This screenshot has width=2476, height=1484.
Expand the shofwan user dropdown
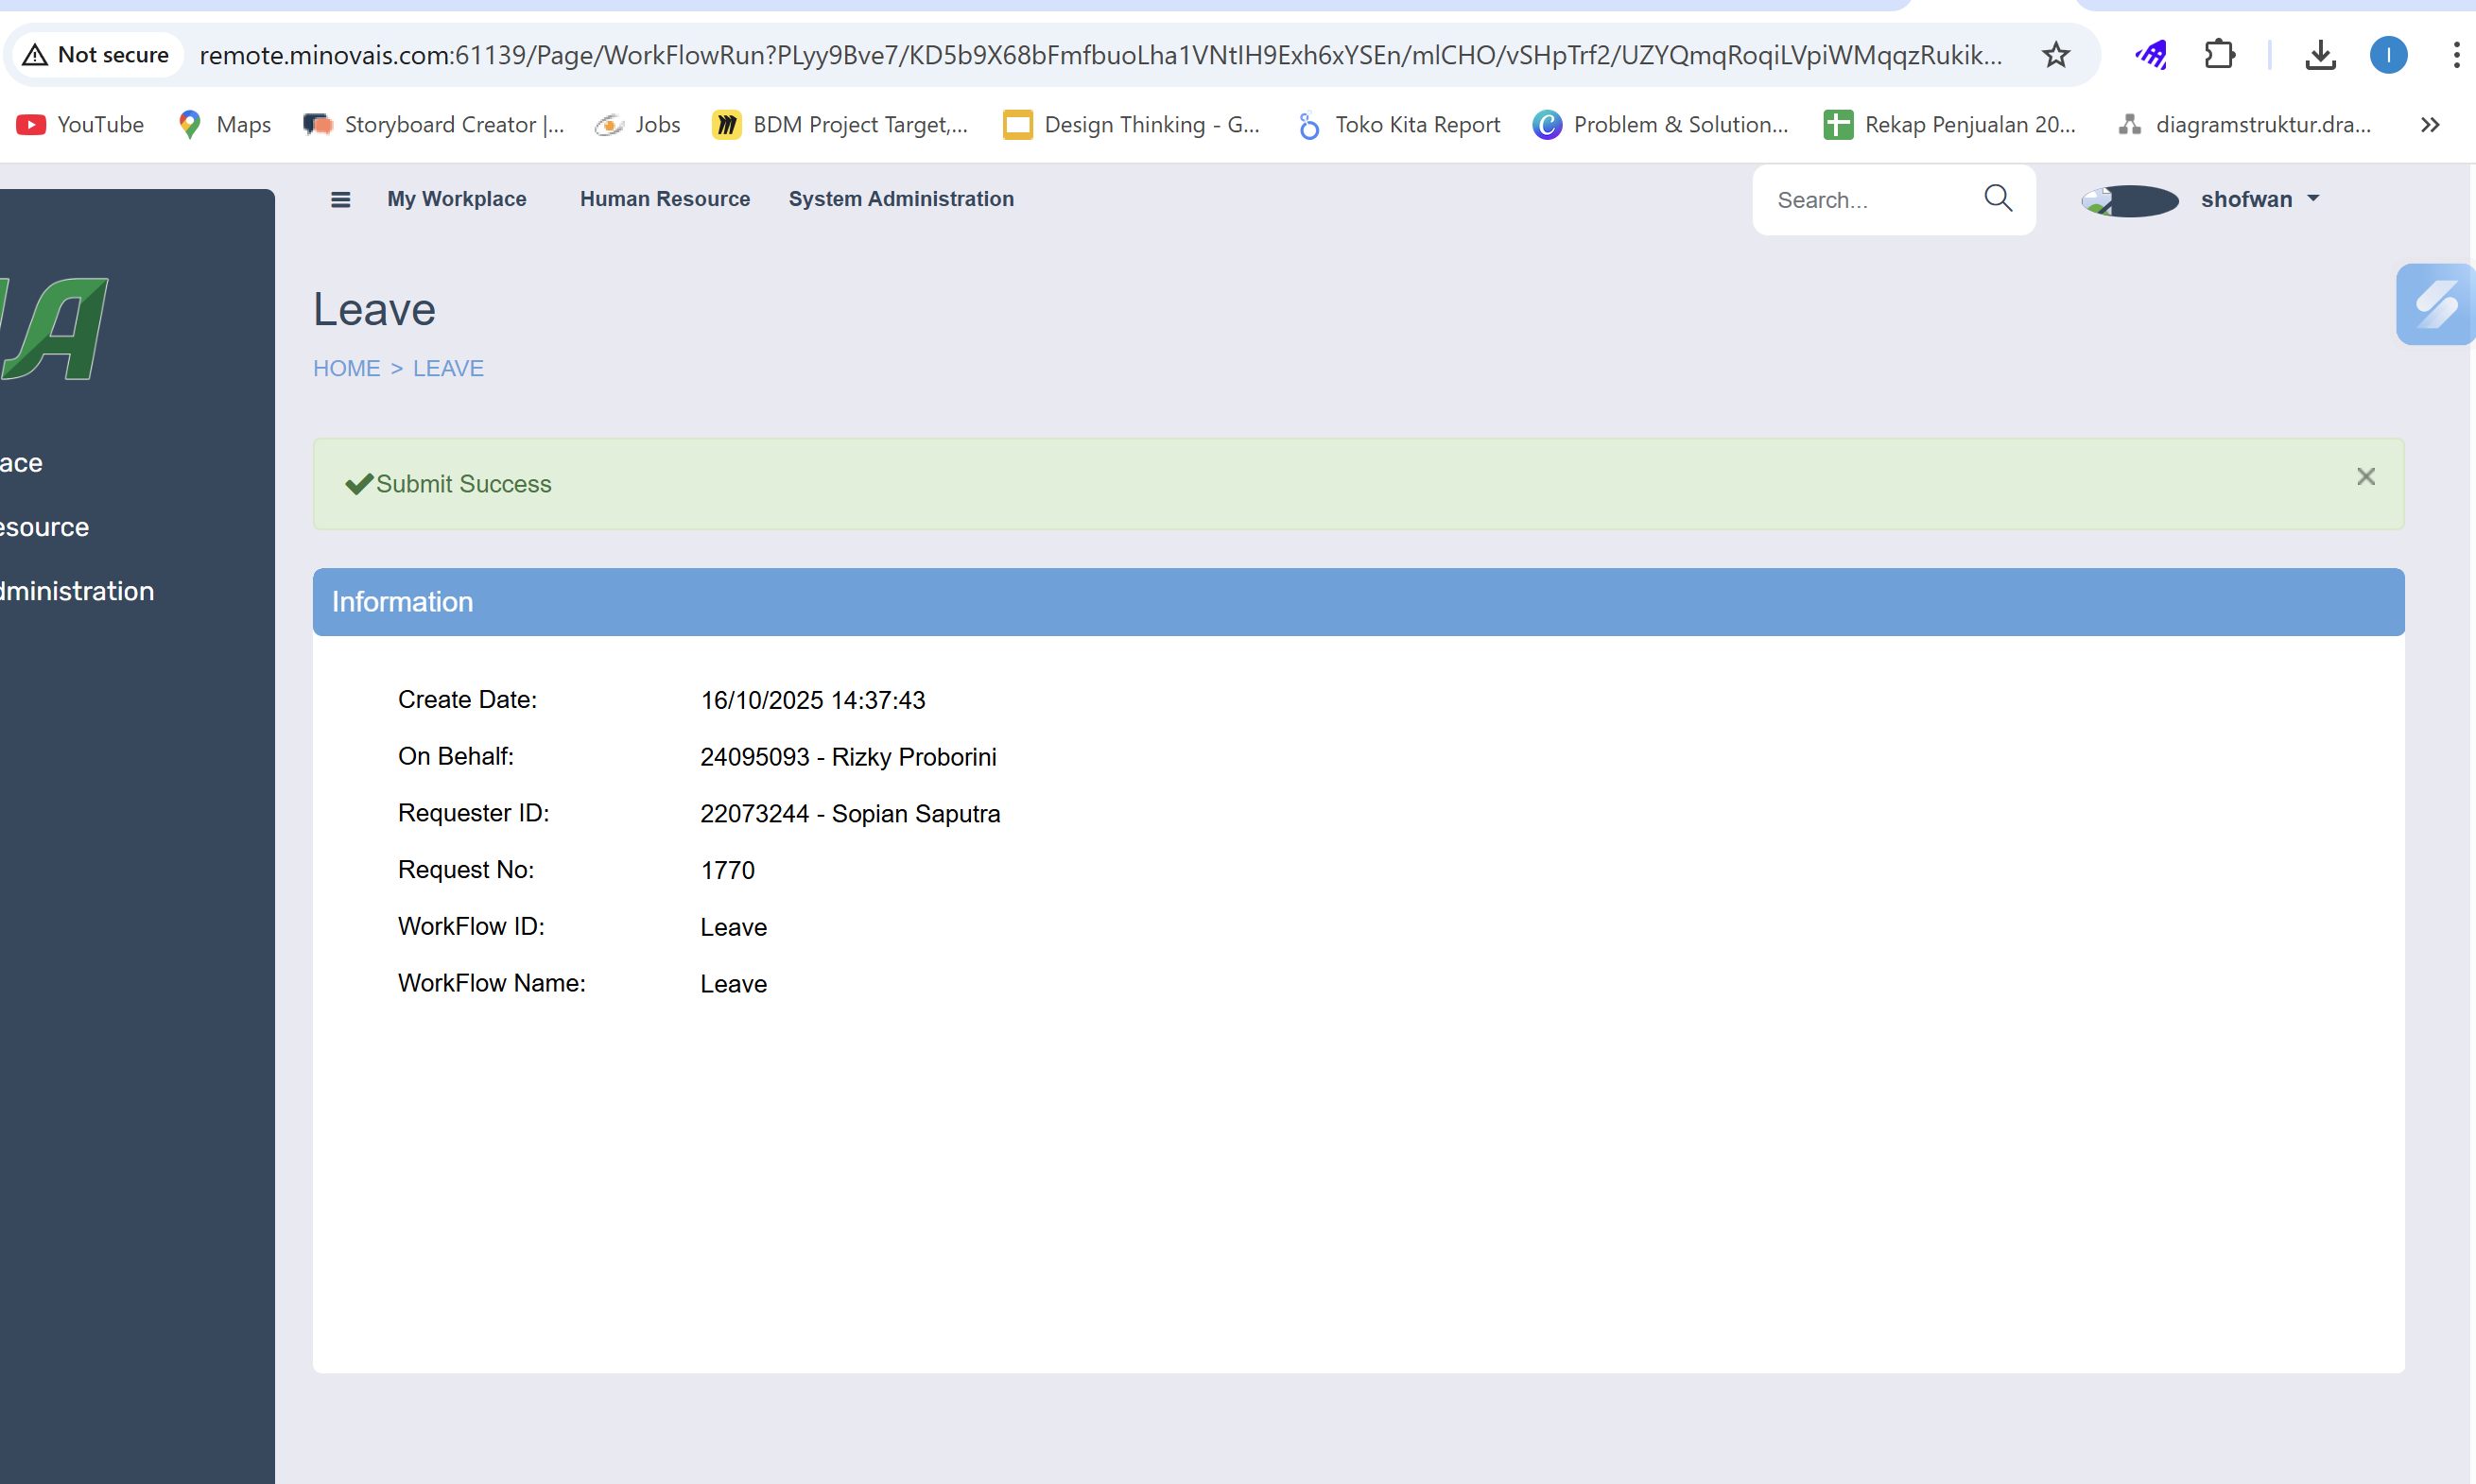point(2259,200)
